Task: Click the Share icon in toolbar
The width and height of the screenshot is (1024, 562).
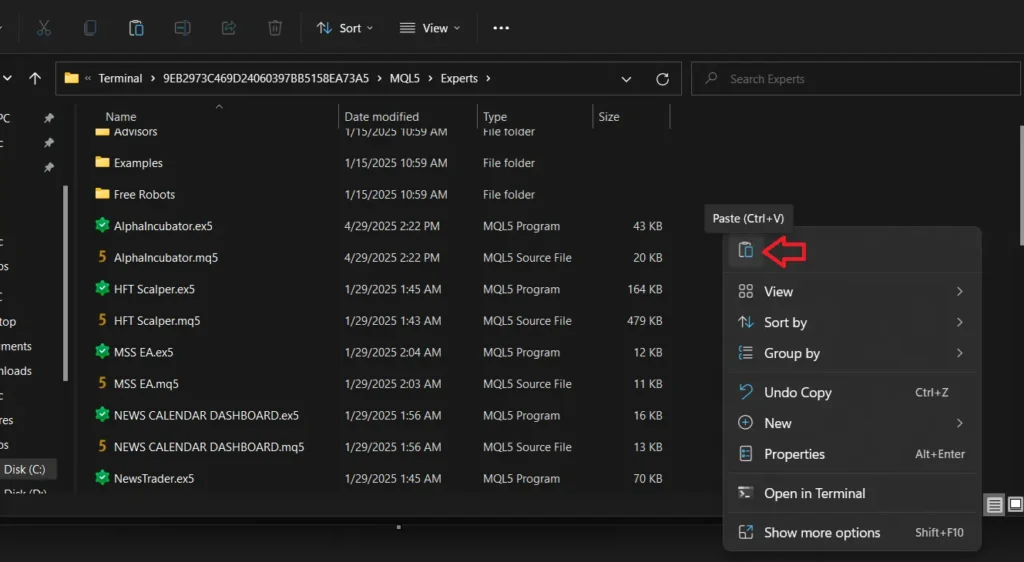Action: pos(229,28)
